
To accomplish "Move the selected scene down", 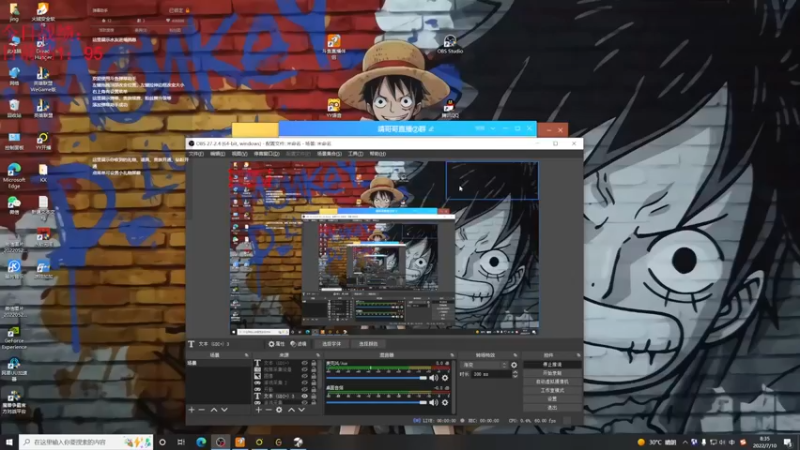I will click(x=224, y=410).
